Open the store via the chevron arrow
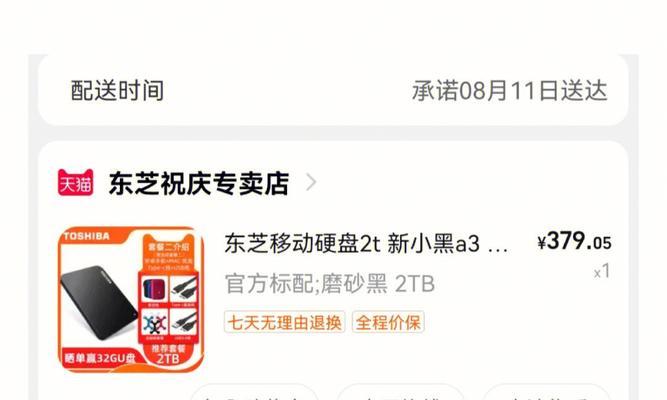This screenshot has height=400, width=667. point(311,183)
